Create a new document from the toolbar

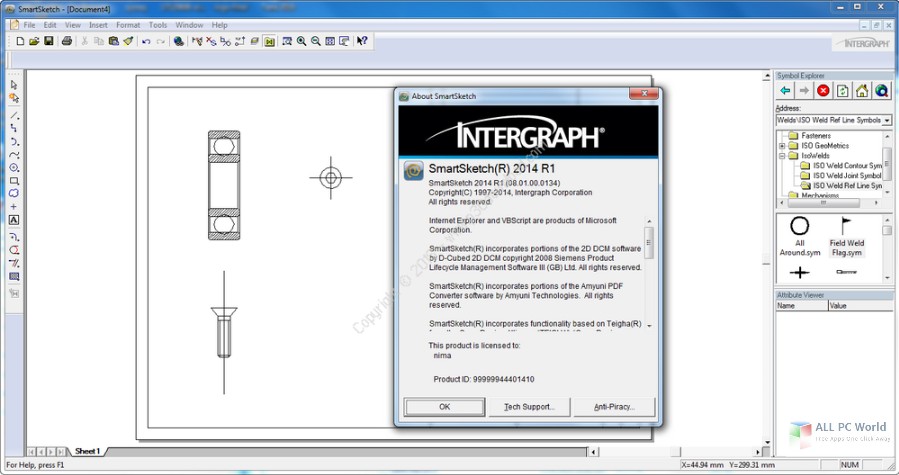click(x=20, y=41)
